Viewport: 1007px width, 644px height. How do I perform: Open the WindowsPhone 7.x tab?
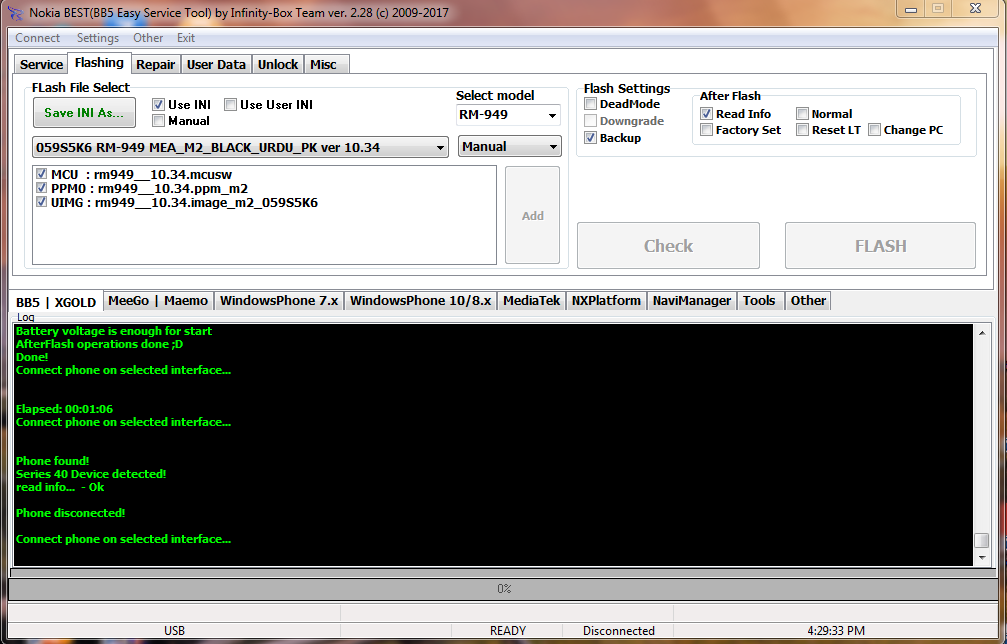(x=279, y=300)
